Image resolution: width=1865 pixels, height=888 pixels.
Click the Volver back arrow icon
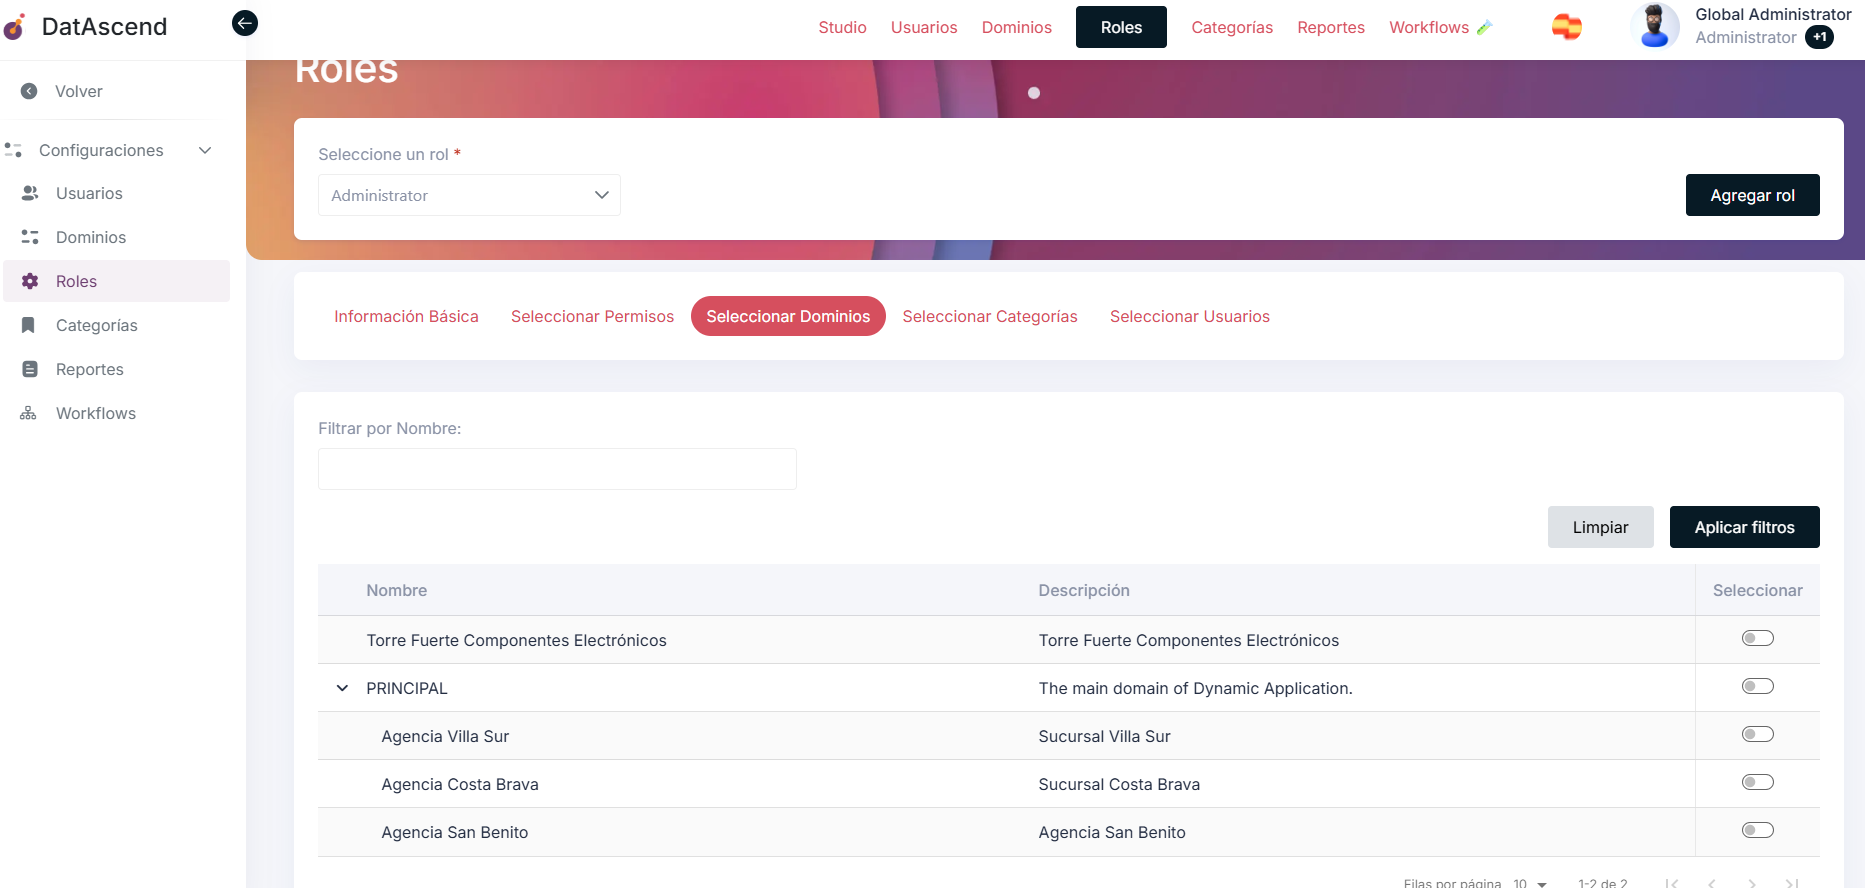pos(30,91)
